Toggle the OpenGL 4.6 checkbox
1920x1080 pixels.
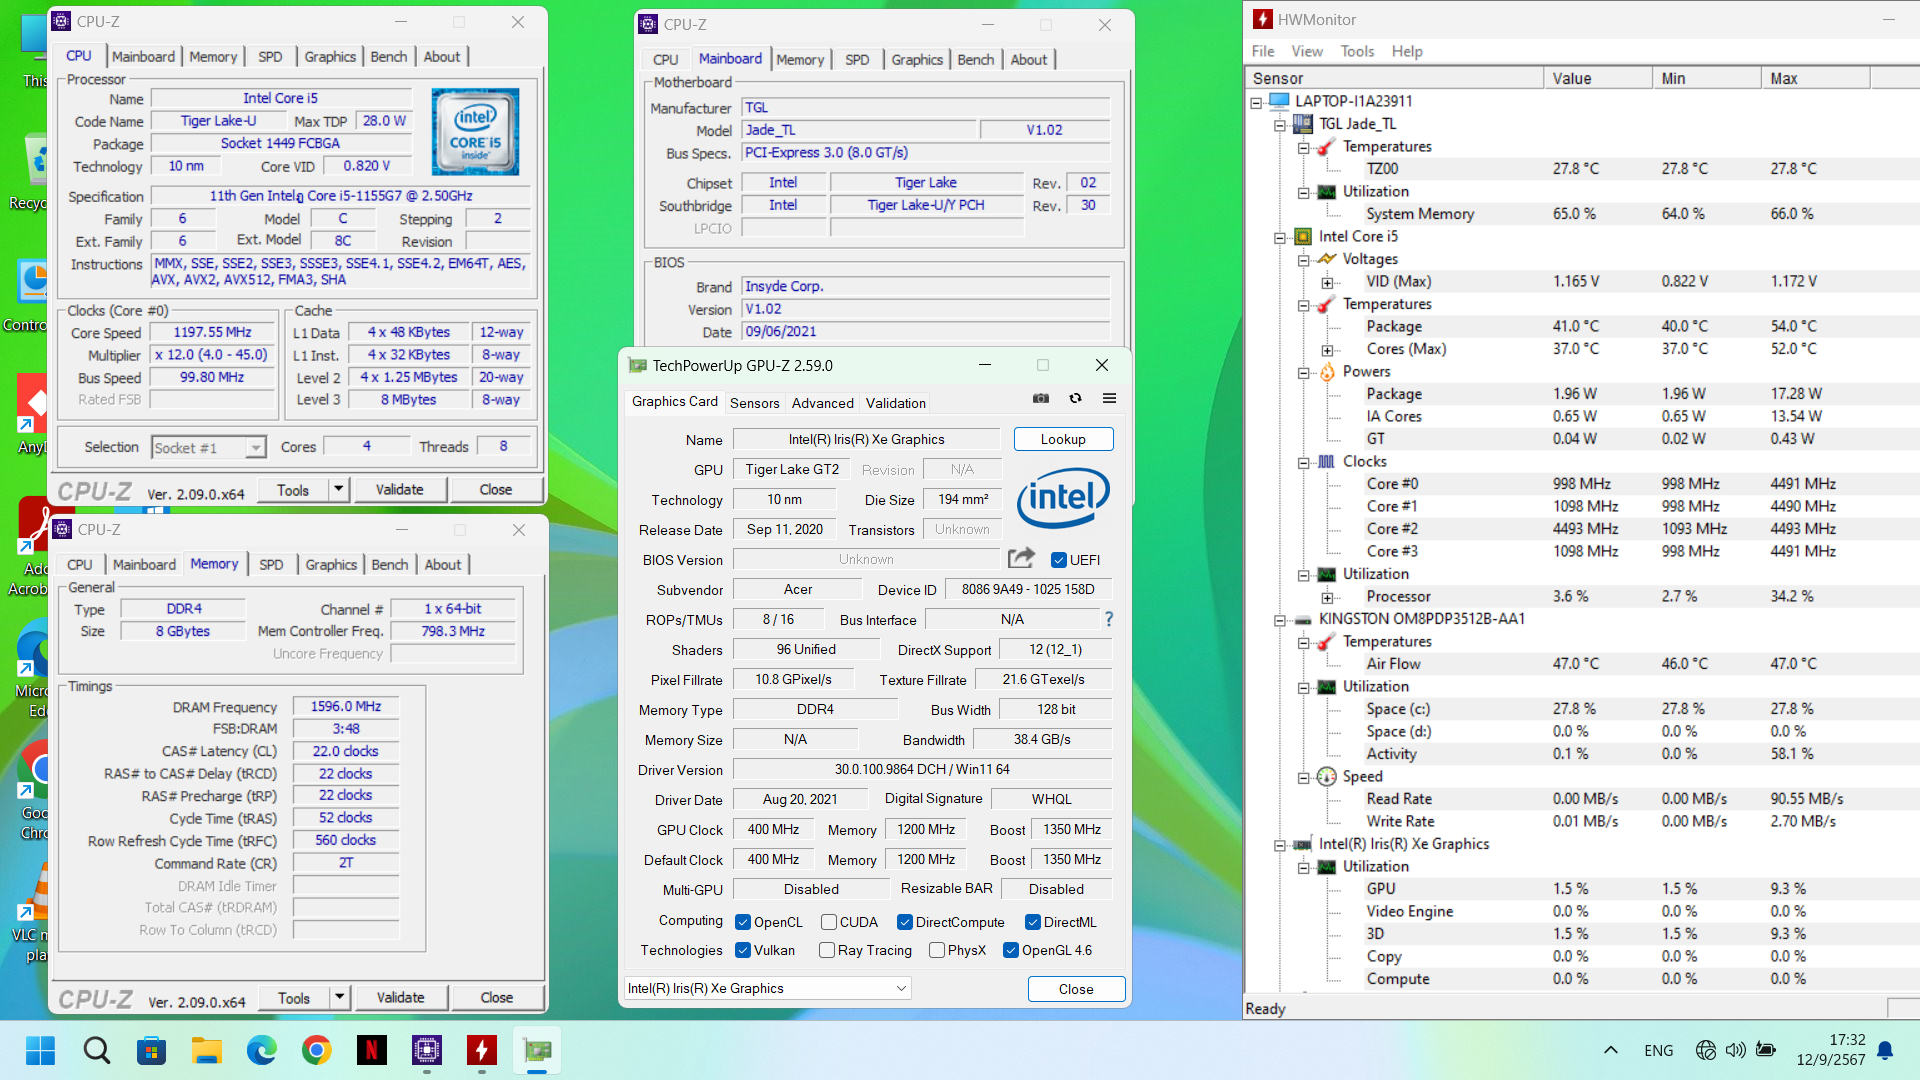[x=1011, y=950]
